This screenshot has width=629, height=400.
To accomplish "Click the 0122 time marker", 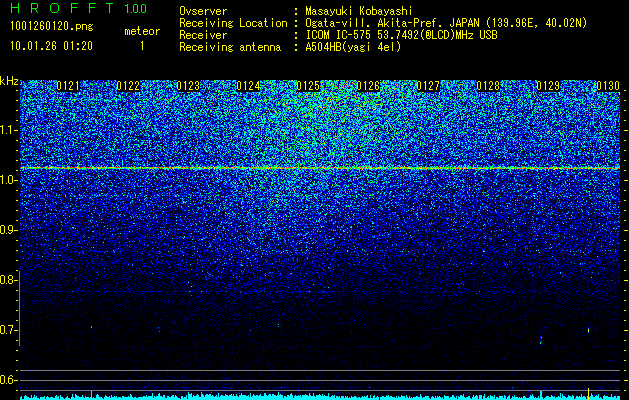I will coord(128,86).
